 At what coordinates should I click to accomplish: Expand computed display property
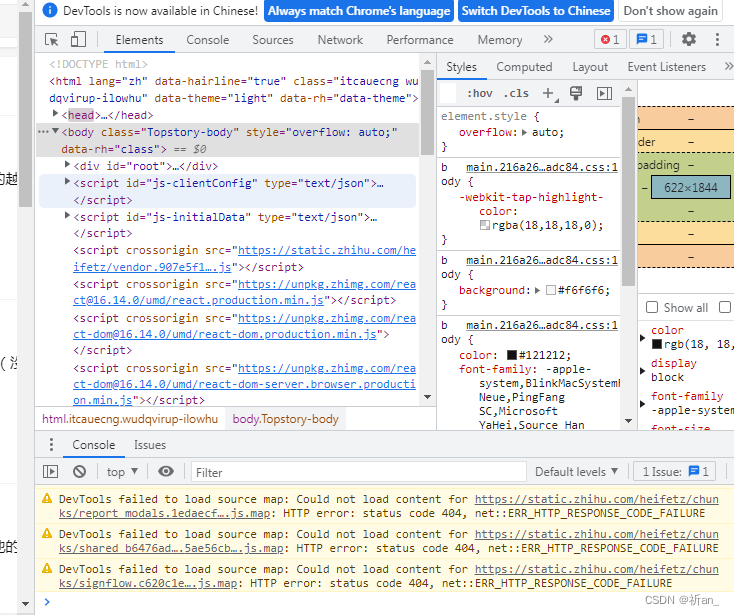point(643,371)
